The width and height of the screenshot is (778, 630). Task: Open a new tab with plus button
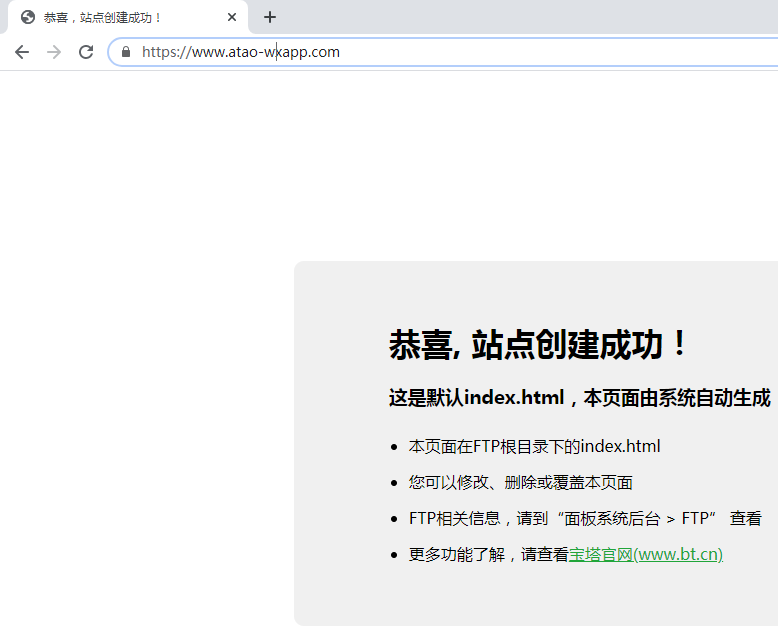click(269, 17)
